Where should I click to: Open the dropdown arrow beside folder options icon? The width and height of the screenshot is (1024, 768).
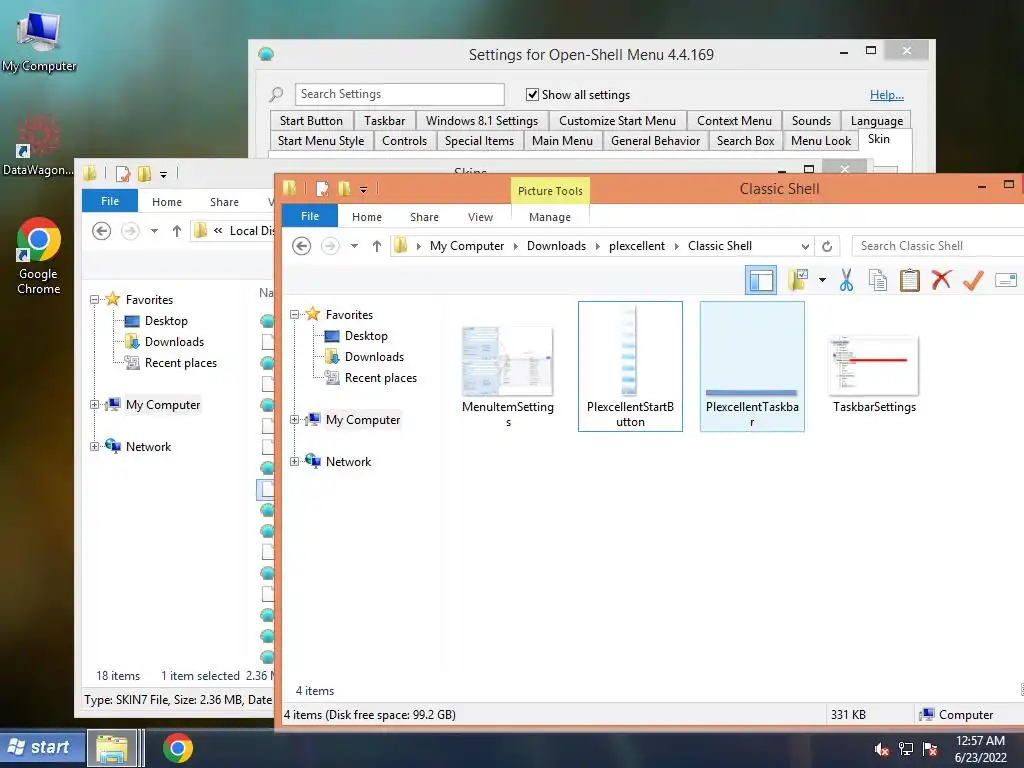pos(822,280)
